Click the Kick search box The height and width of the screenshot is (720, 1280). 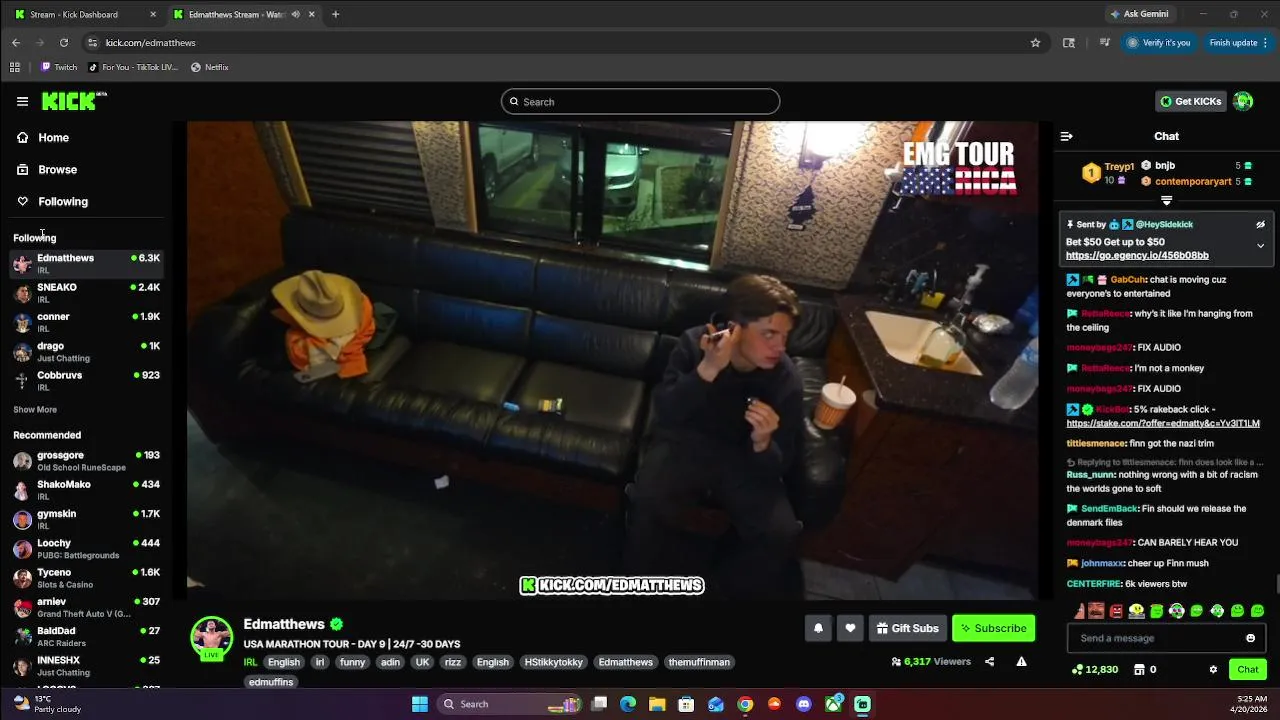coord(640,101)
